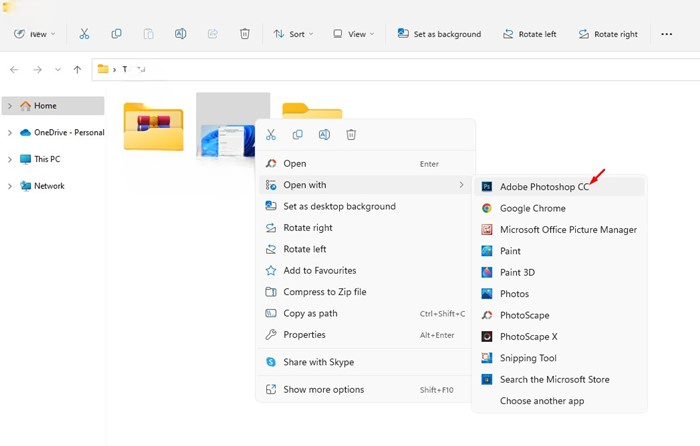The width and height of the screenshot is (700, 446).
Task: Select the Windows 11 image thumbnail
Action: tap(226, 141)
